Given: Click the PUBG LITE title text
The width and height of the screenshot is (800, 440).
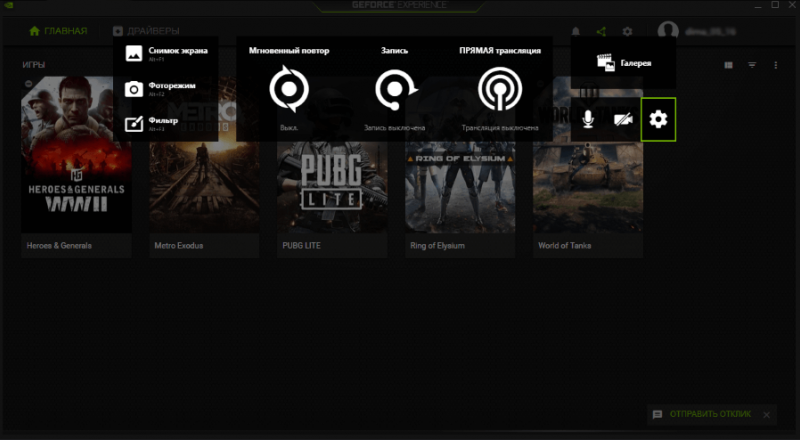Looking at the screenshot, I should coord(302,246).
